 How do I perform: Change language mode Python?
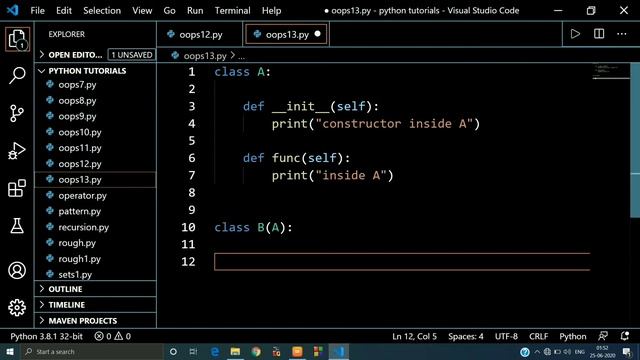tap(573, 336)
